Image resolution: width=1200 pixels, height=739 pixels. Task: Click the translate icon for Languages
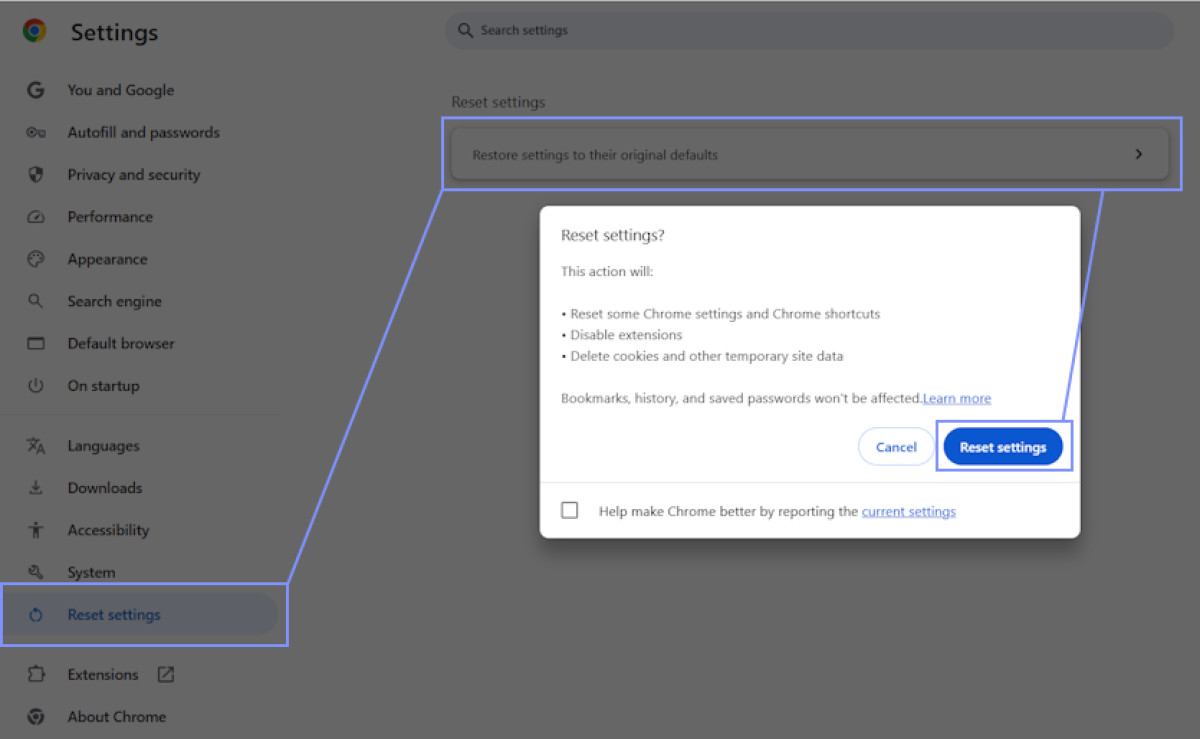pos(36,446)
